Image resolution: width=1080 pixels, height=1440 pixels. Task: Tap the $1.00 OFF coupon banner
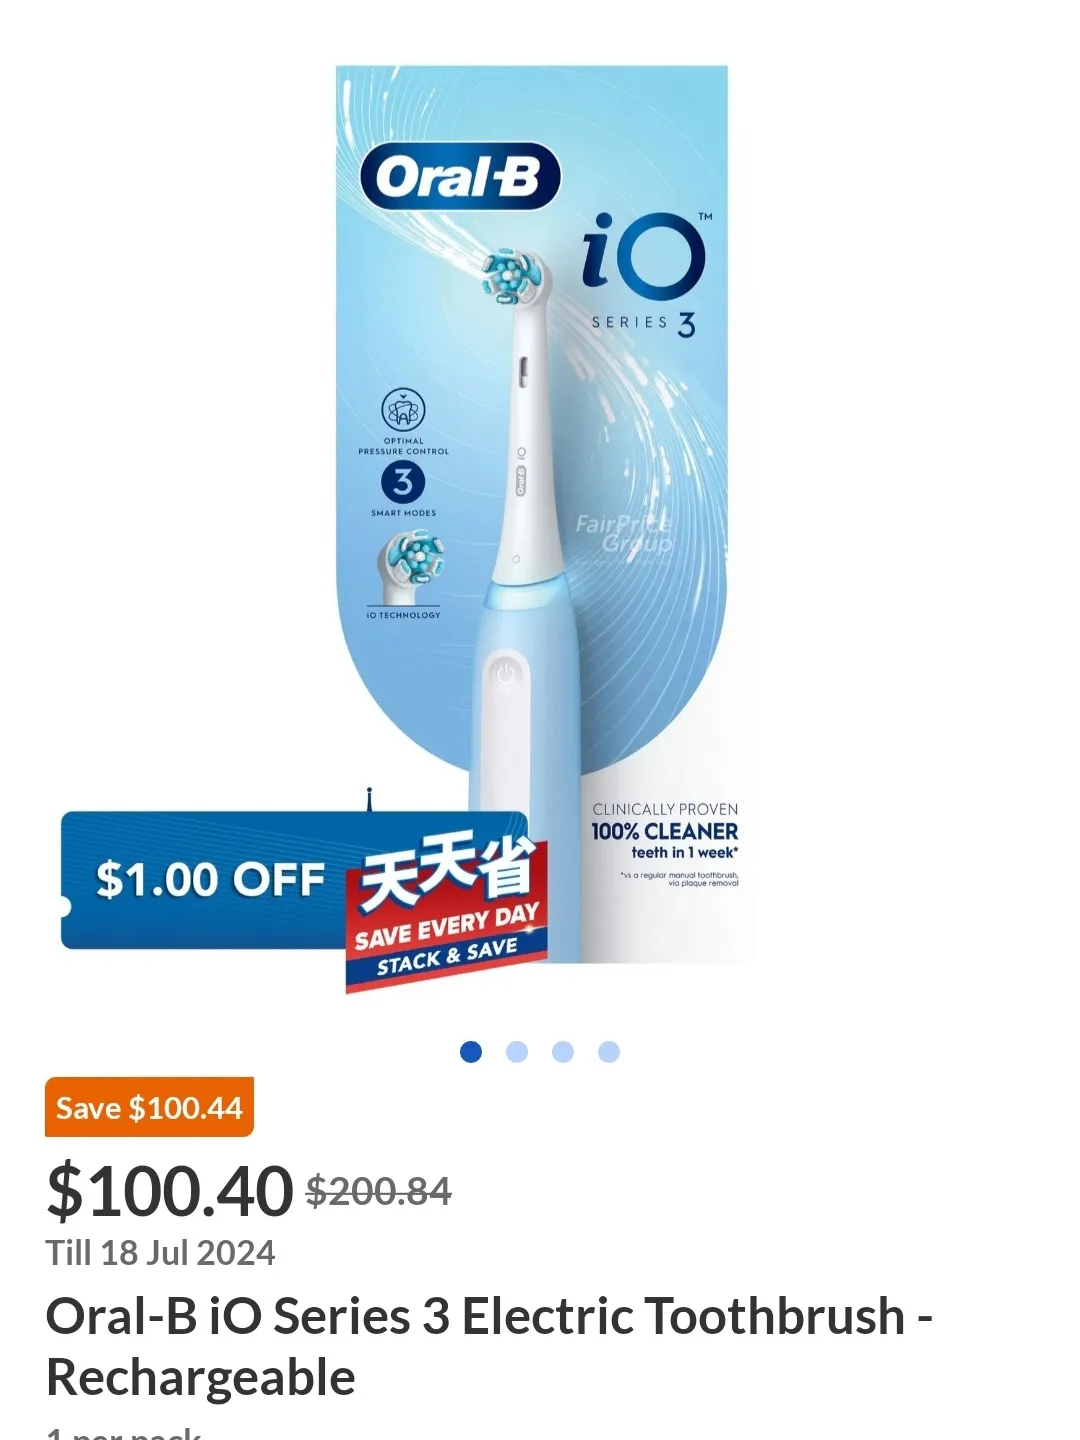[210, 880]
